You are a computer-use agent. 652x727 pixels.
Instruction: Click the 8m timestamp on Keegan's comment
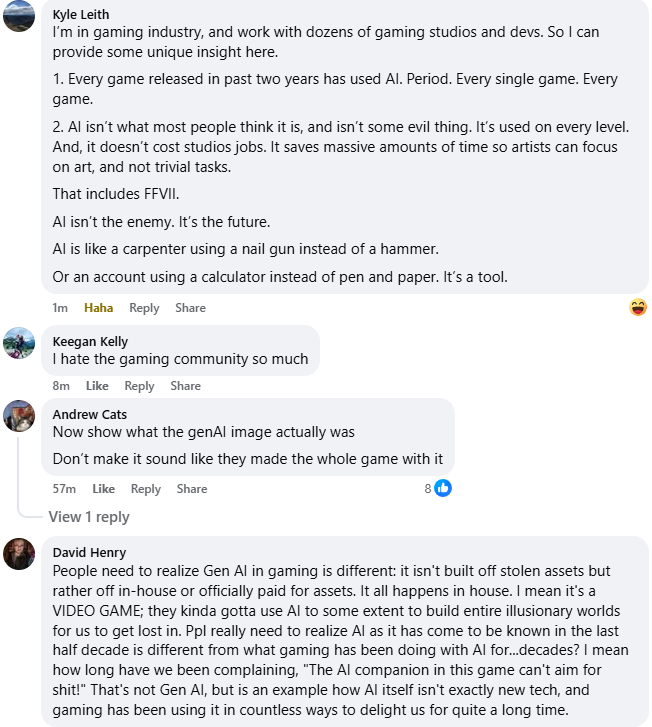tap(61, 386)
